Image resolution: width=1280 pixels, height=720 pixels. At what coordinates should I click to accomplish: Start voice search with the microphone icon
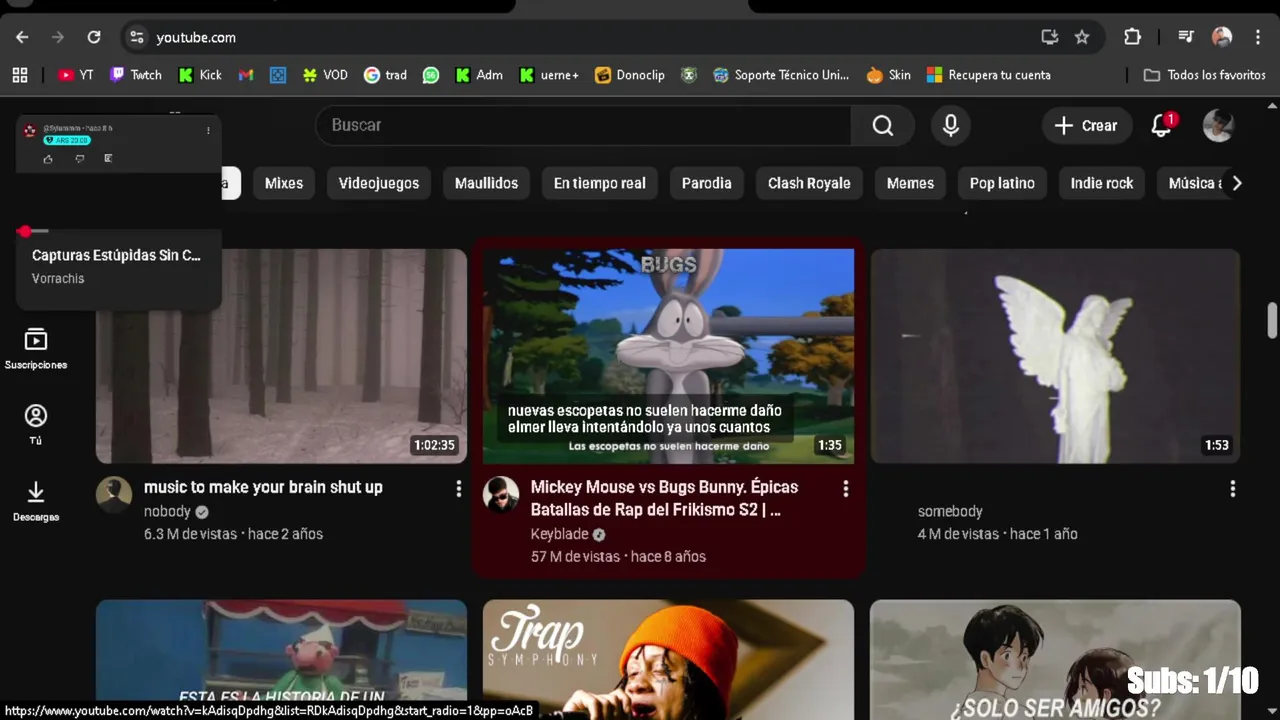tap(951, 125)
